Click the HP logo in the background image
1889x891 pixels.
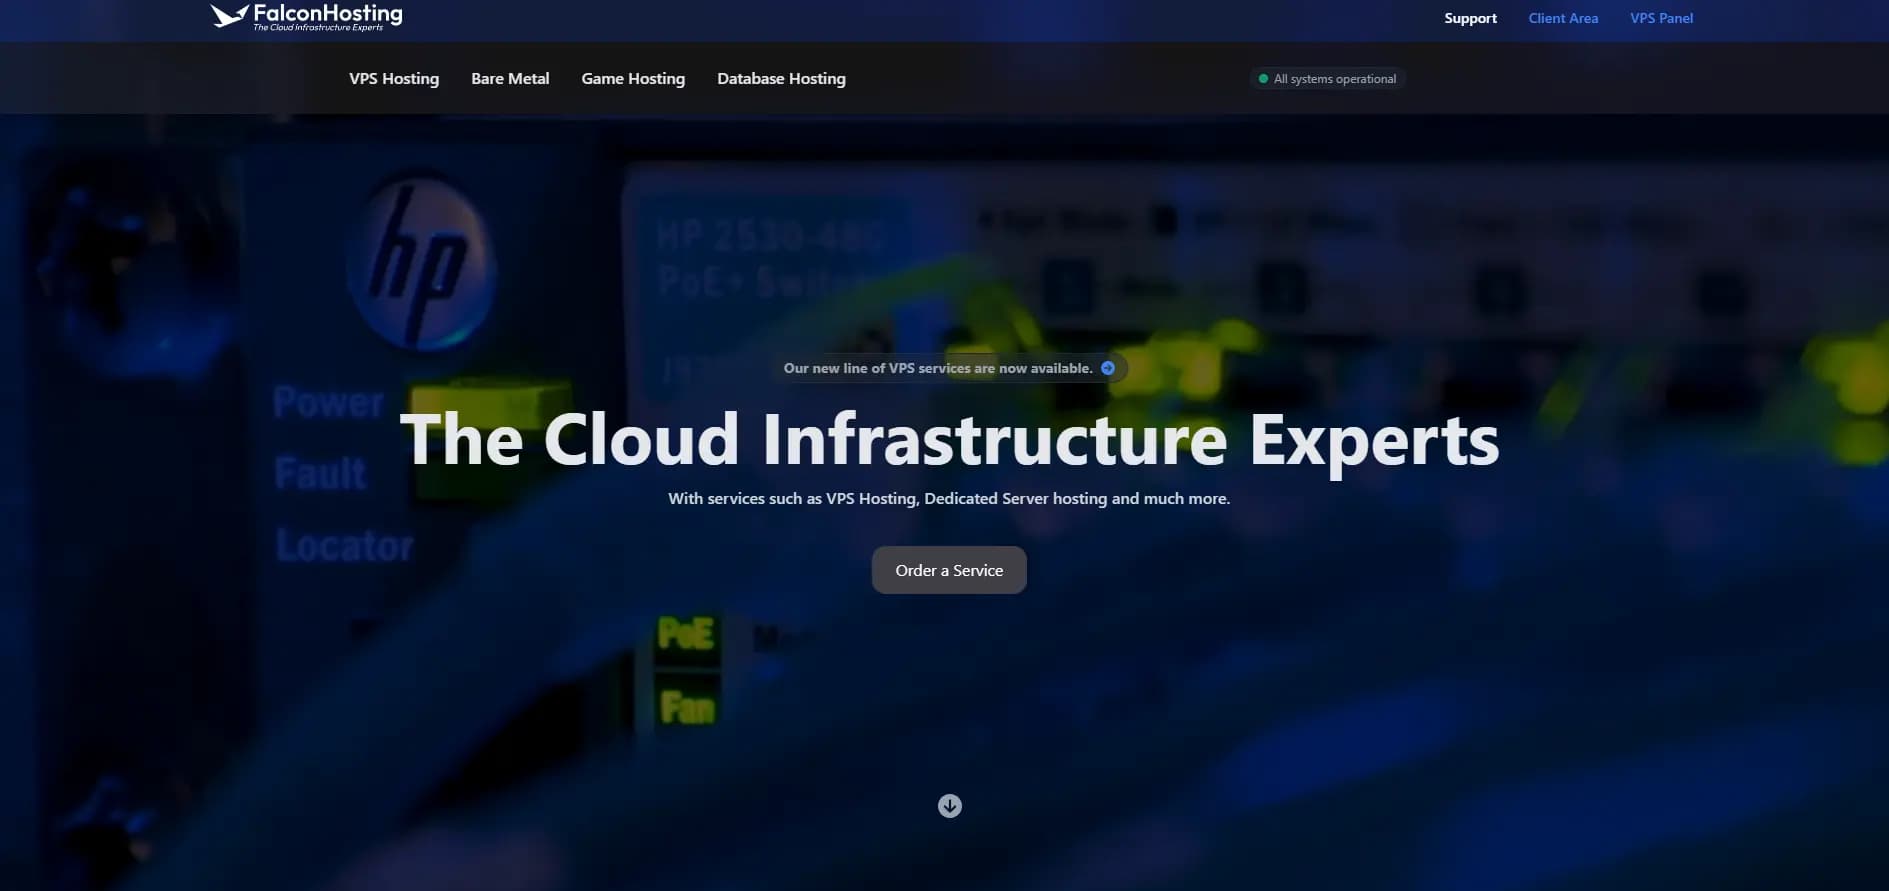(420, 266)
